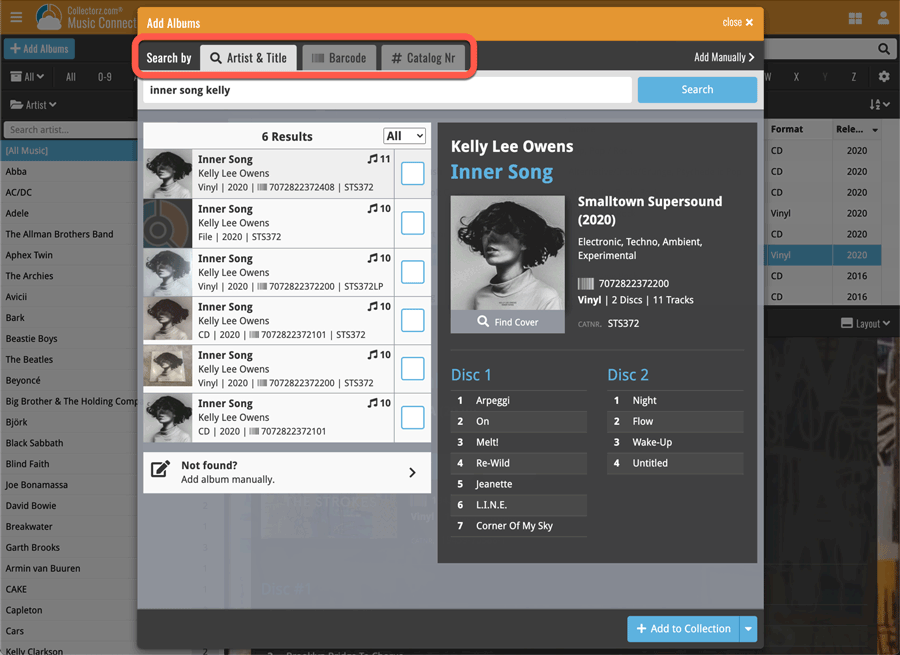Click the barcode icon in album details
This screenshot has width=900, height=655.
click(585, 284)
